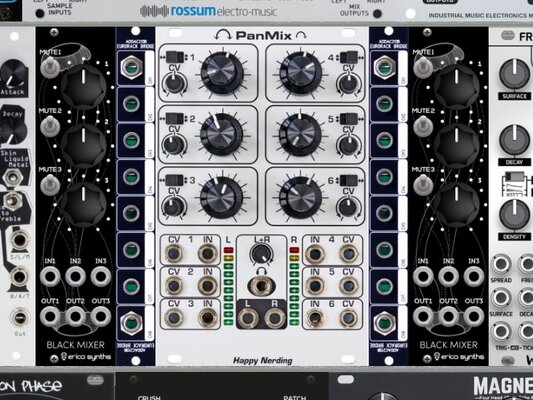Flip the MUTE1 switch on left Black Mixer
This screenshot has height=400, width=533.
click(50, 67)
